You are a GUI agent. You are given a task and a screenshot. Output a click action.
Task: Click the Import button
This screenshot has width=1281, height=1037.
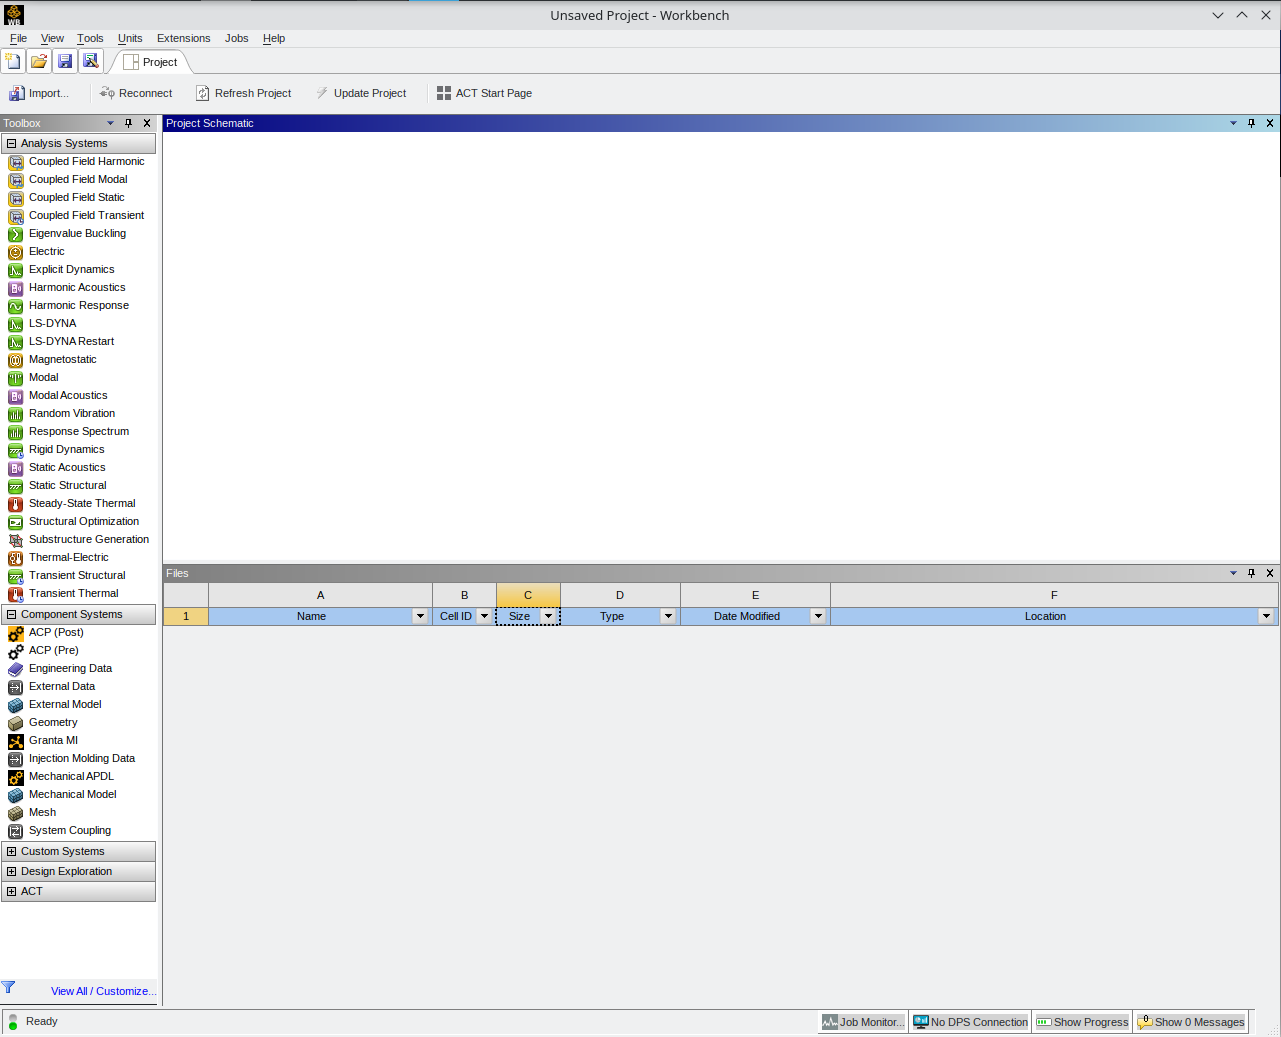[x=40, y=94]
